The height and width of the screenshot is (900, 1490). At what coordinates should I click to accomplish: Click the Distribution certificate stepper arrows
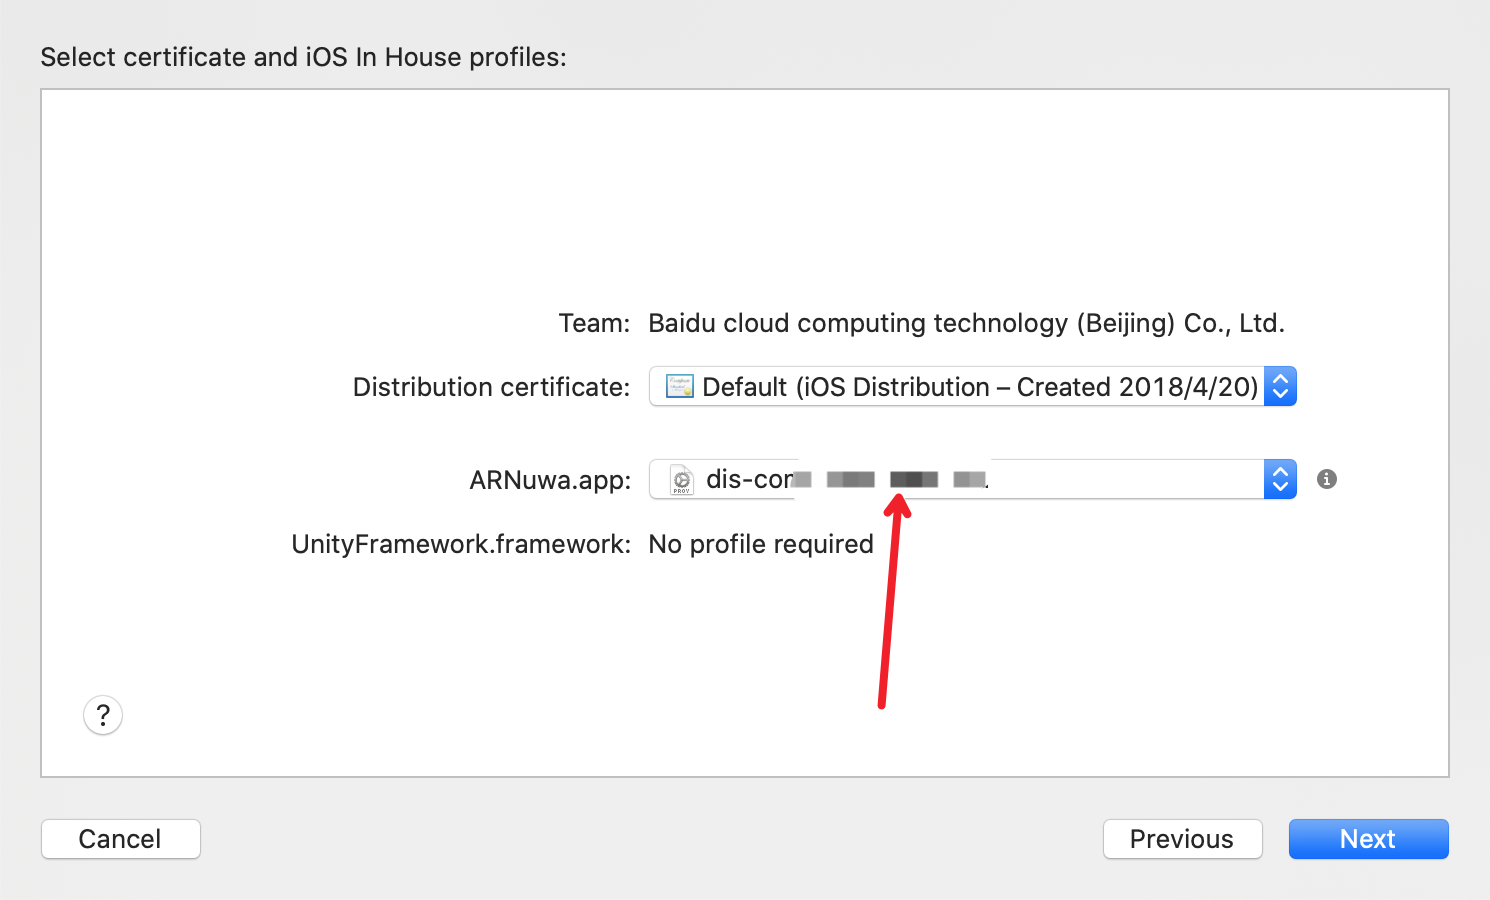tap(1280, 386)
